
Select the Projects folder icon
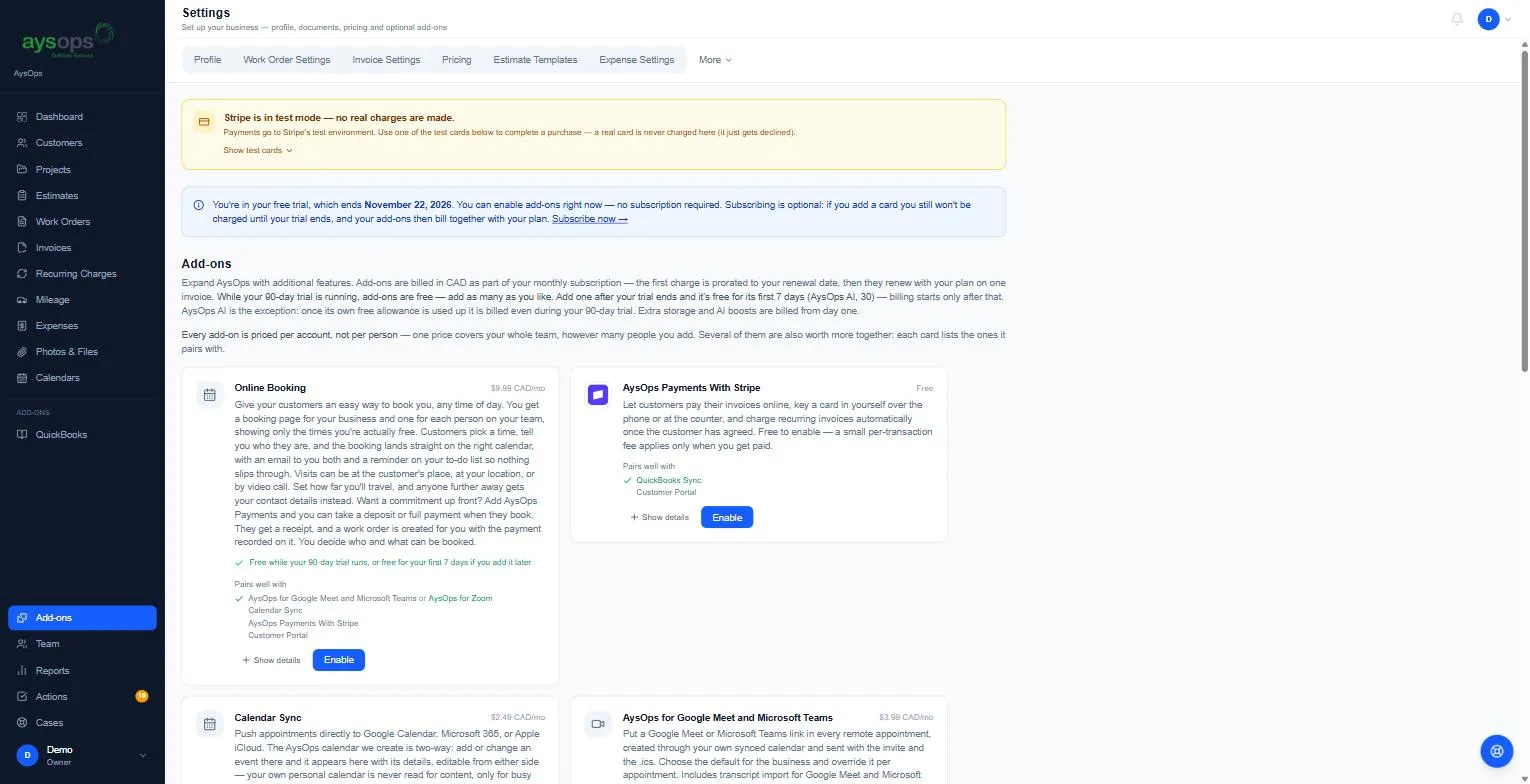pos(22,170)
